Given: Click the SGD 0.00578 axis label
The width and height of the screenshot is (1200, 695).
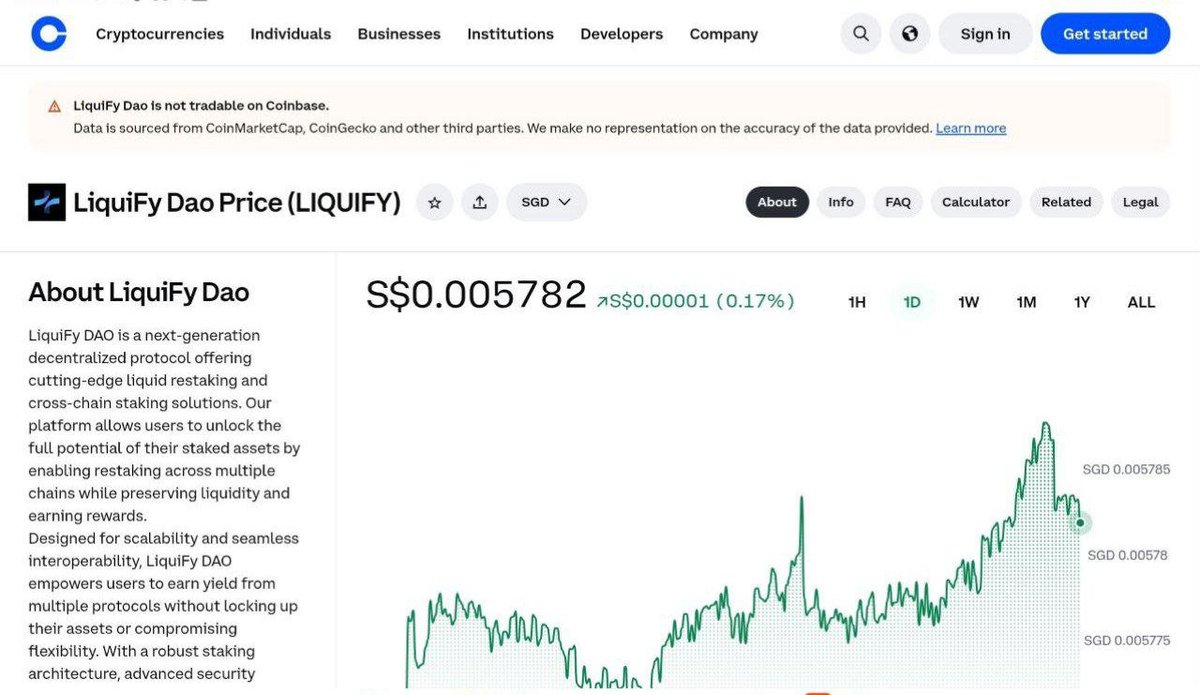Looking at the screenshot, I should tap(1127, 555).
